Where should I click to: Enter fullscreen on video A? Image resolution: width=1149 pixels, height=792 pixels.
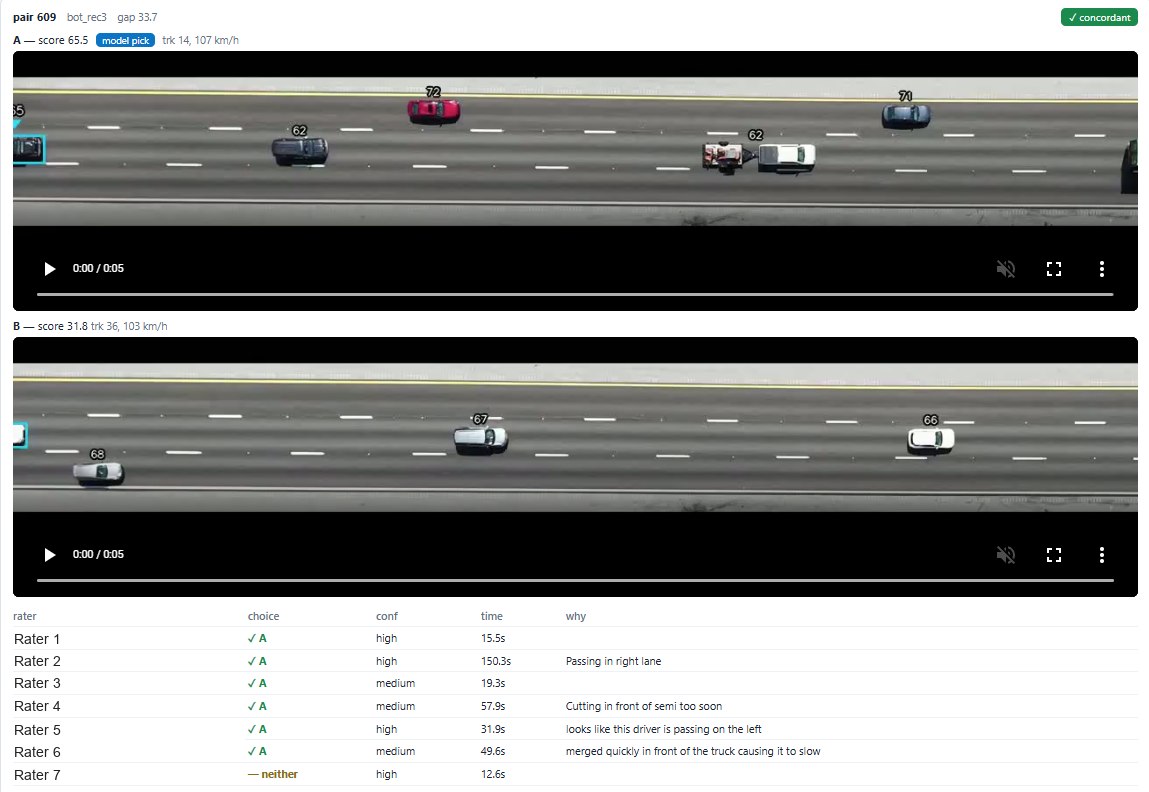point(1054,269)
